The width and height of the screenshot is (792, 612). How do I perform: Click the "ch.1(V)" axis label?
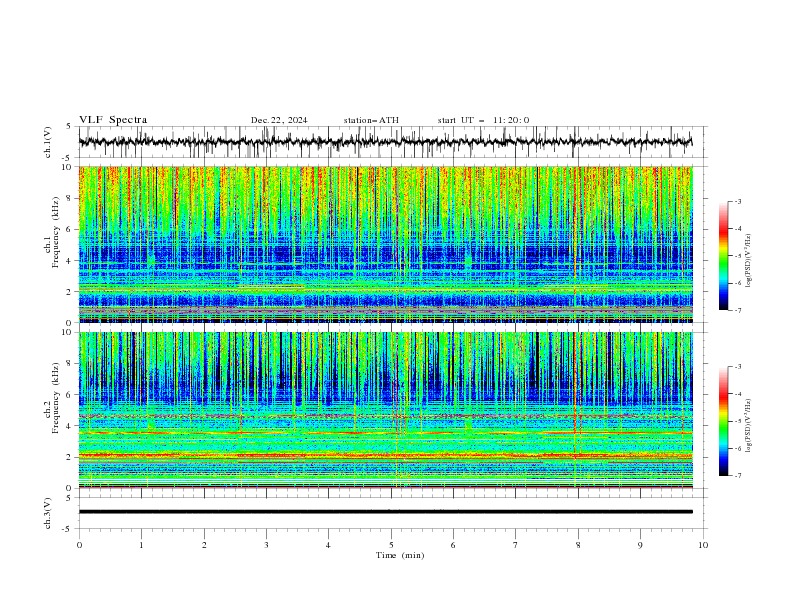pos(48,142)
